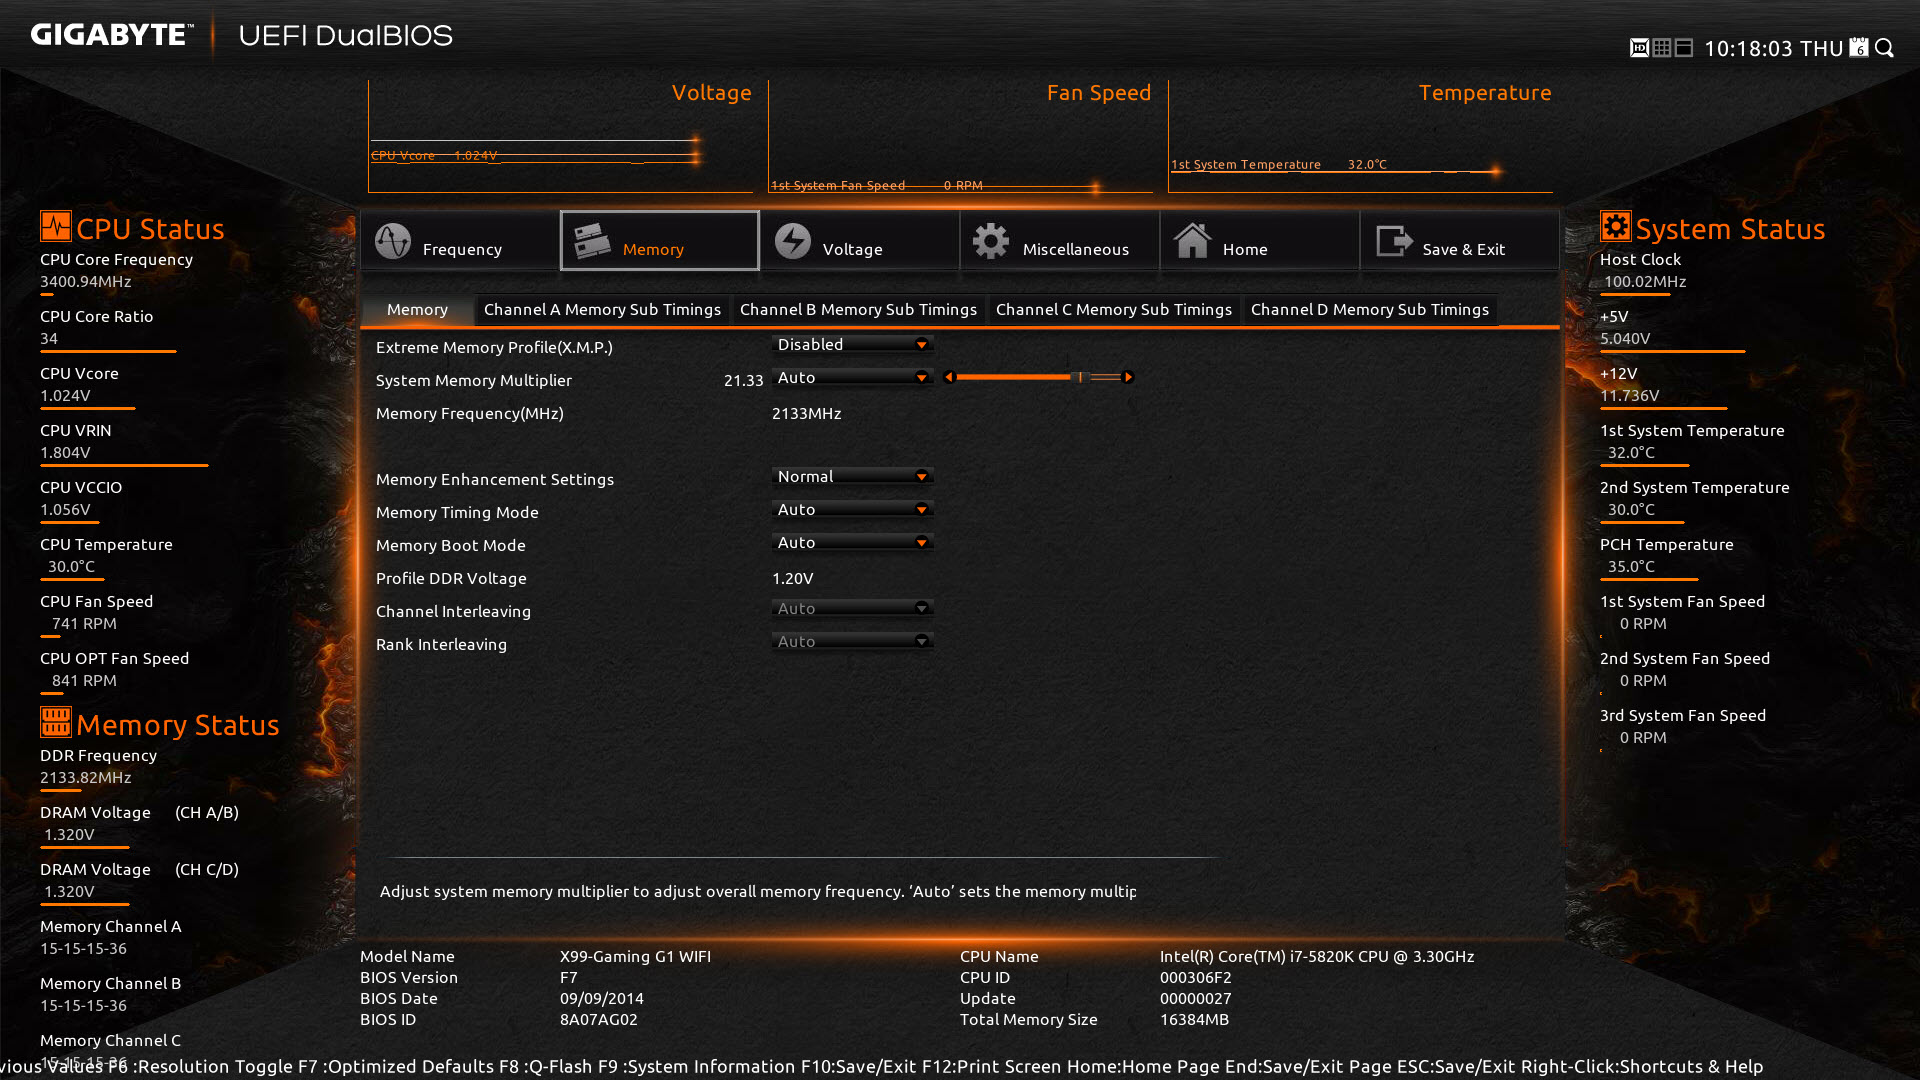
Task: Click the 2133MHz frequency value
Action: 806,413
